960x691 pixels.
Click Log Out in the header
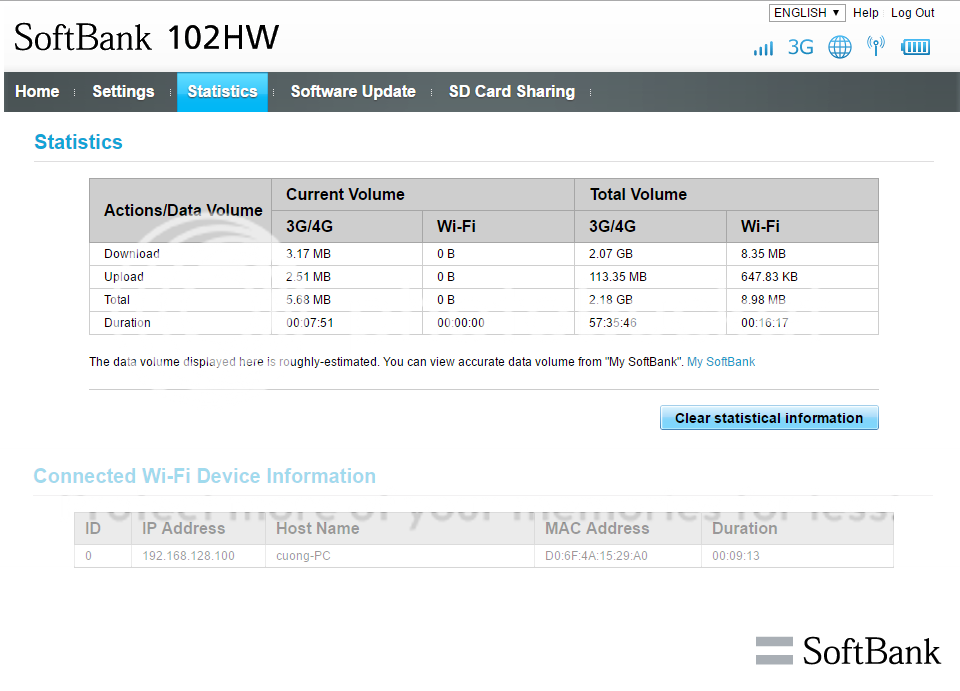click(912, 13)
